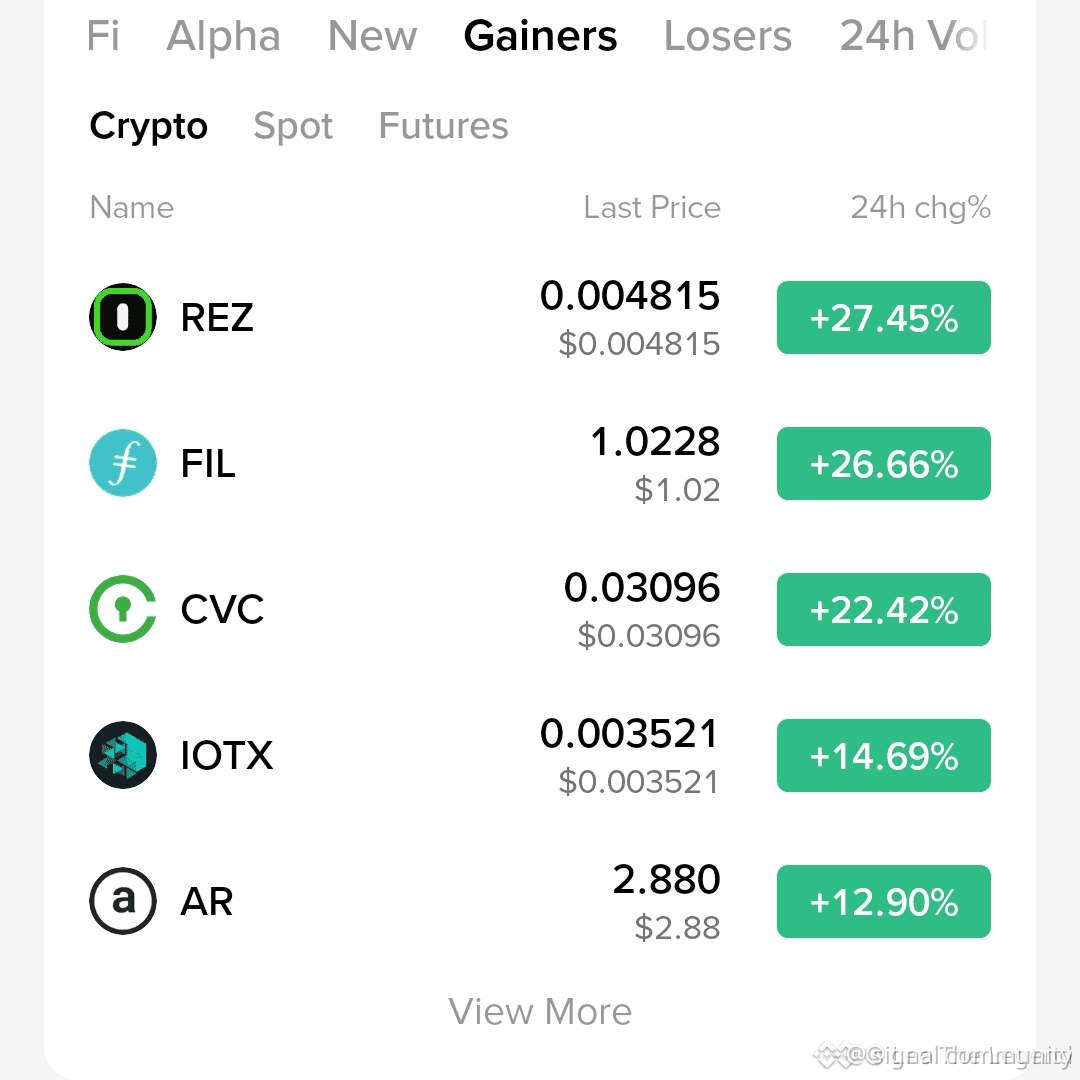Switch to the Futures sub-tab

pyautogui.click(x=444, y=126)
